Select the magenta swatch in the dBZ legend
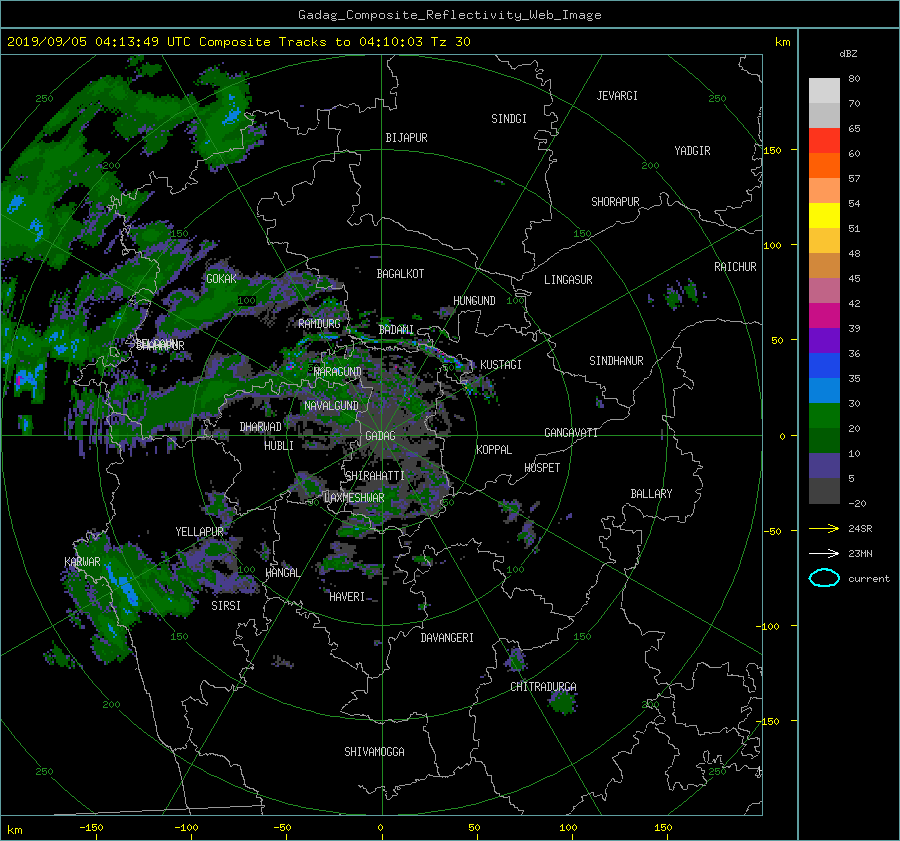The width and height of the screenshot is (900, 841). (824, 315)
